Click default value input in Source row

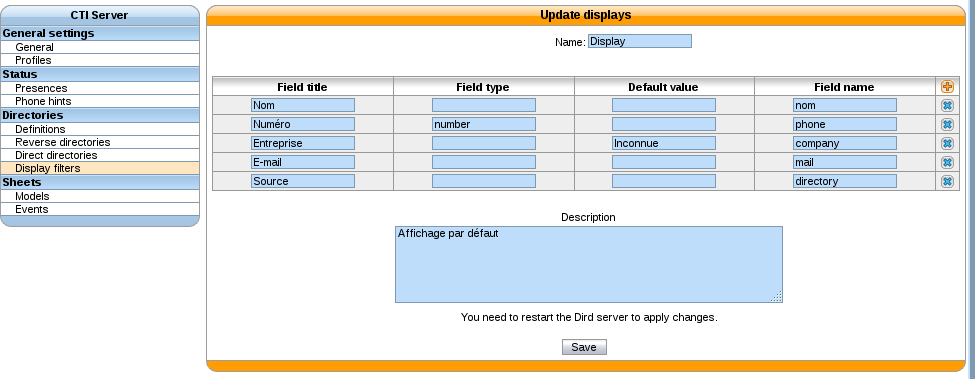[x=664, y=181]
